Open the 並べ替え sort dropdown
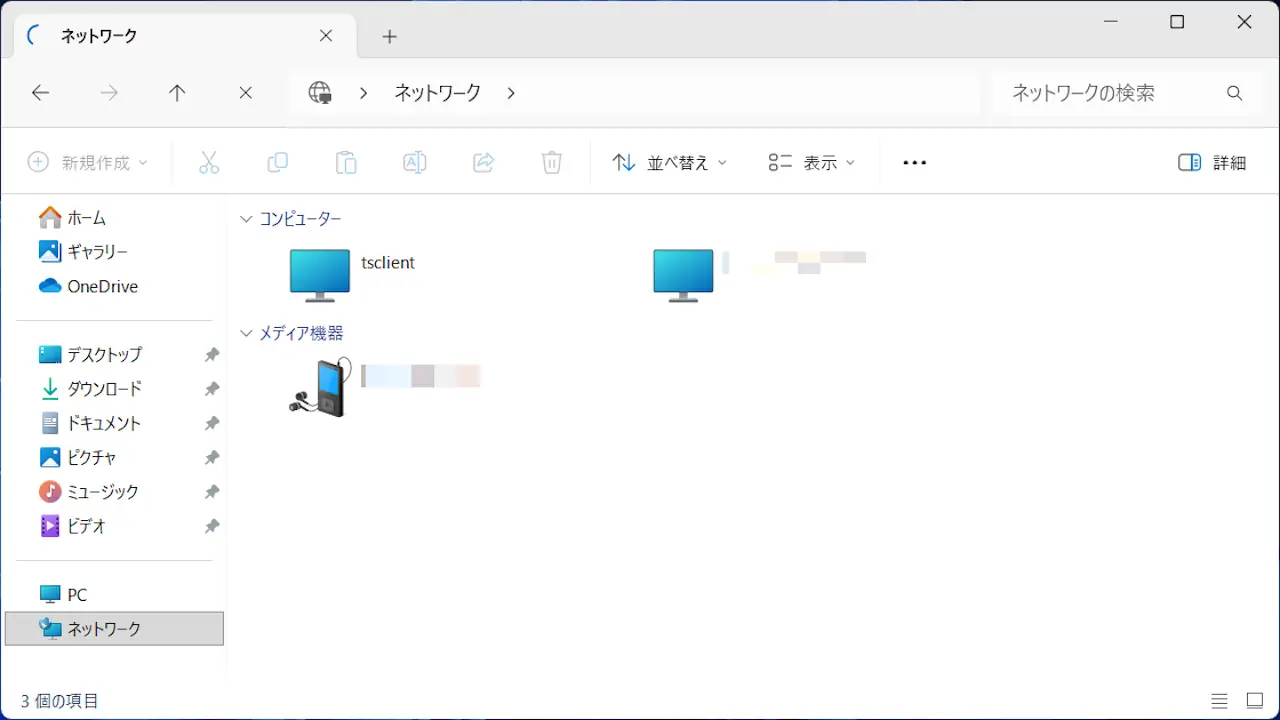 pos(669,163)
